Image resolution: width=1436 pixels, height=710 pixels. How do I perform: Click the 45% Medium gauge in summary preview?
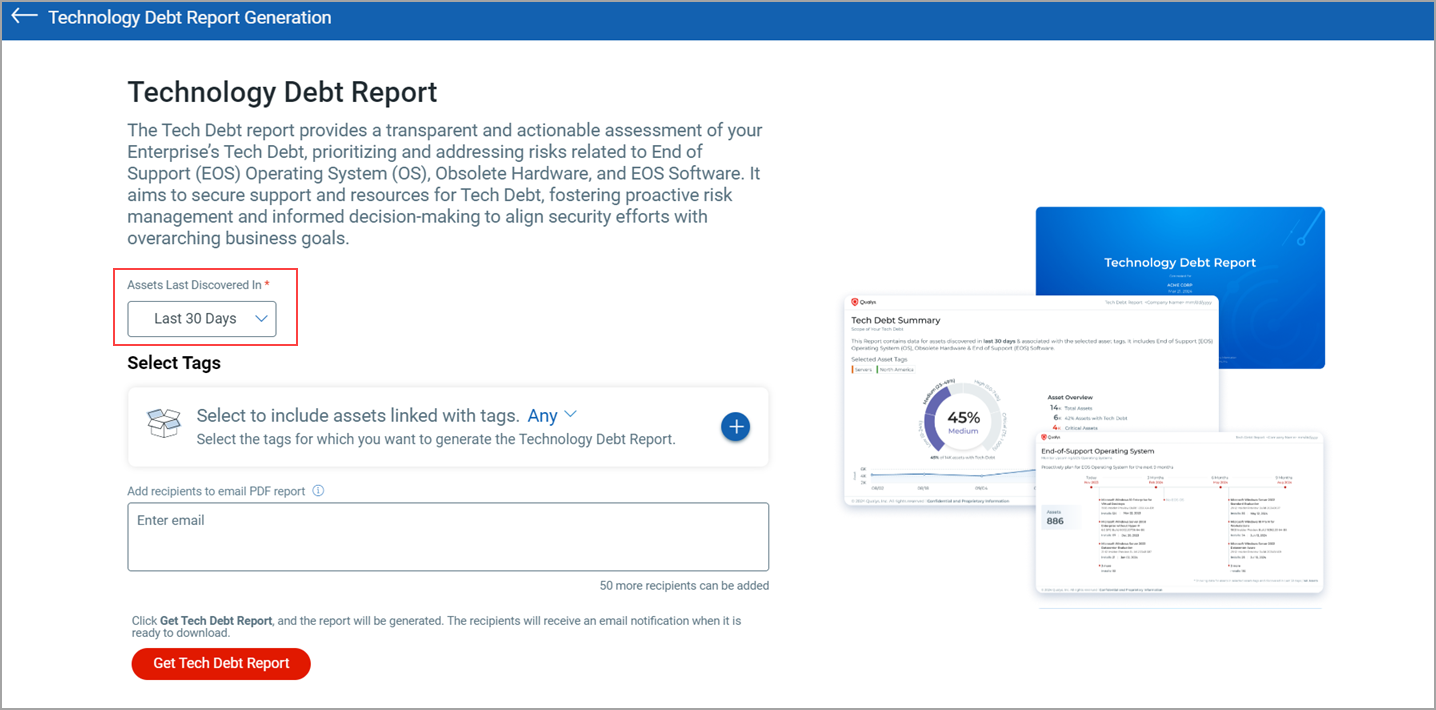pos(963,422)
